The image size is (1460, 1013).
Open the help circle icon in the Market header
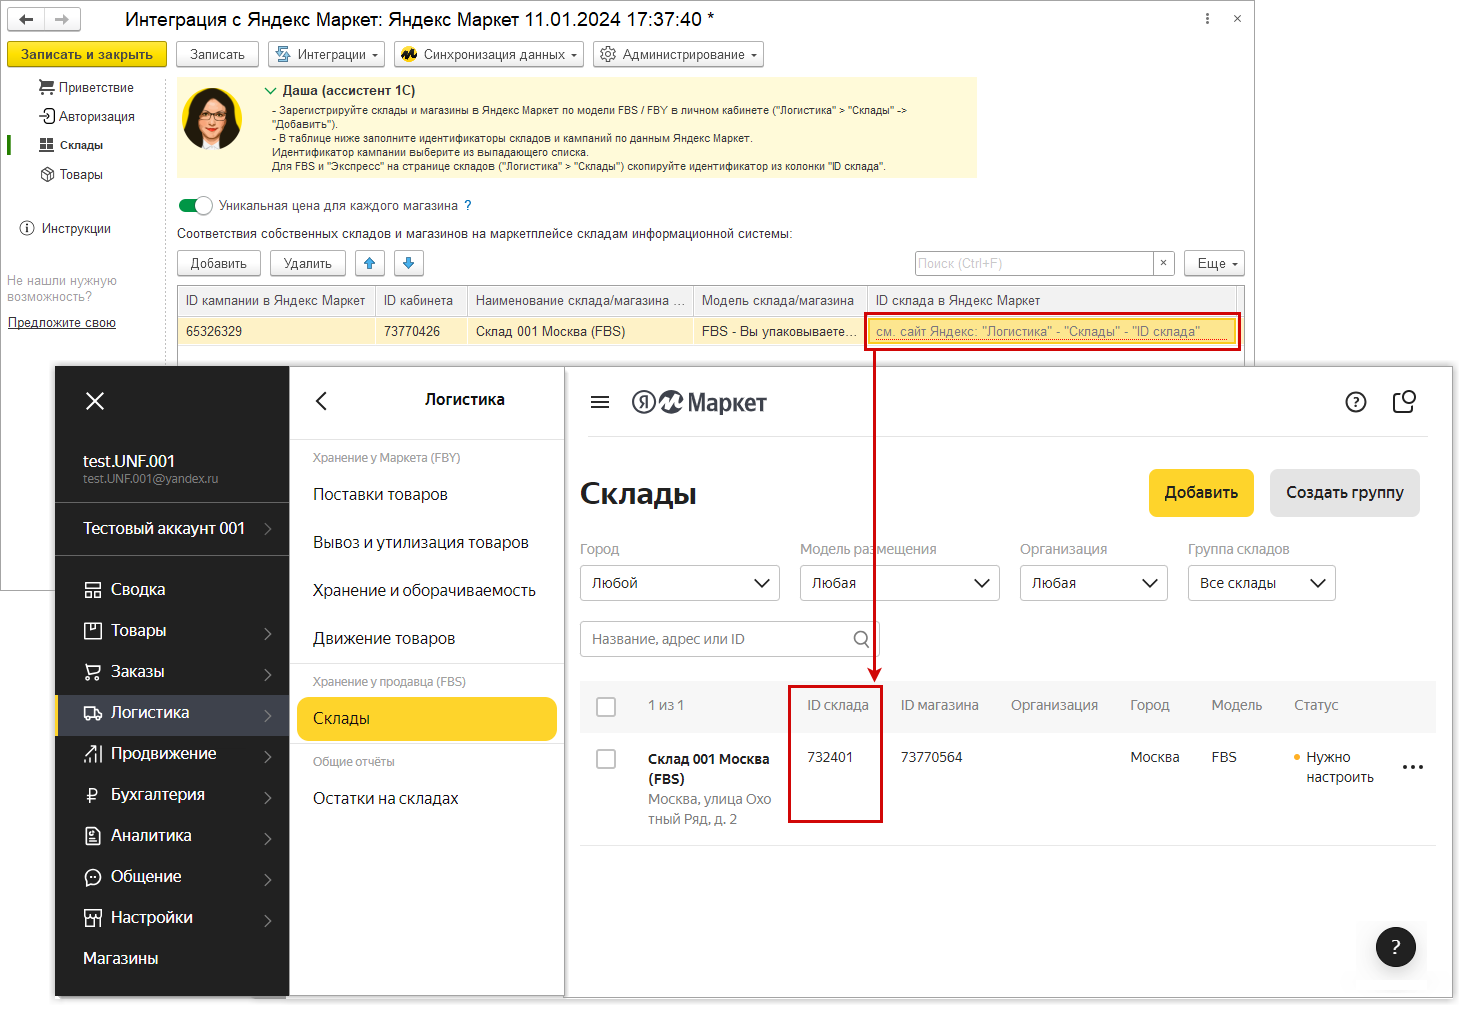(1356, 402)
